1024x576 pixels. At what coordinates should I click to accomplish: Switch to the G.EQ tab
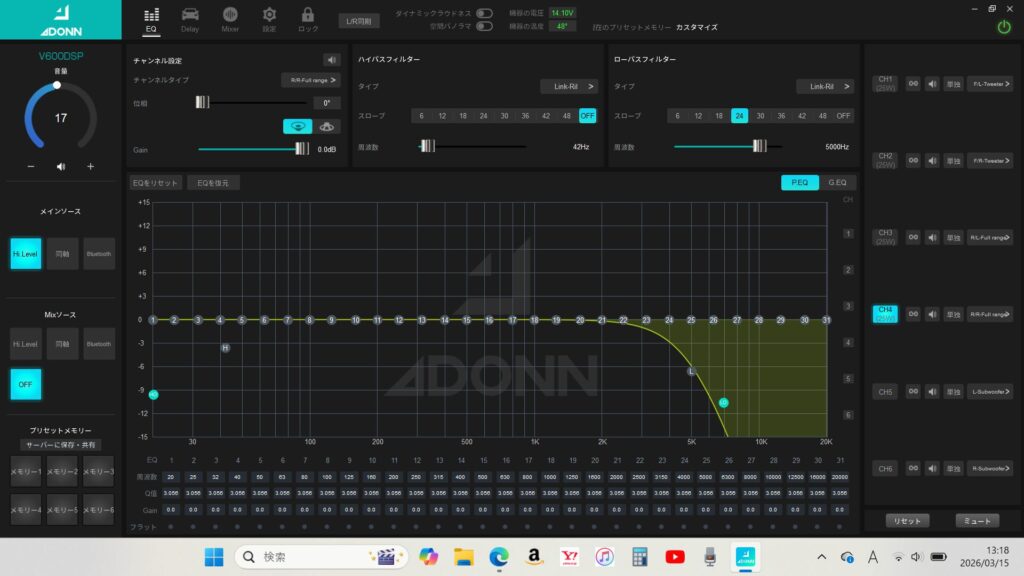click(837, 183)
